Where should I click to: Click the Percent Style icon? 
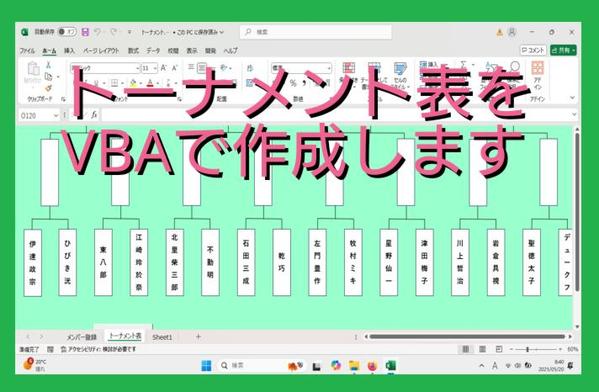[x=293, y=83]
